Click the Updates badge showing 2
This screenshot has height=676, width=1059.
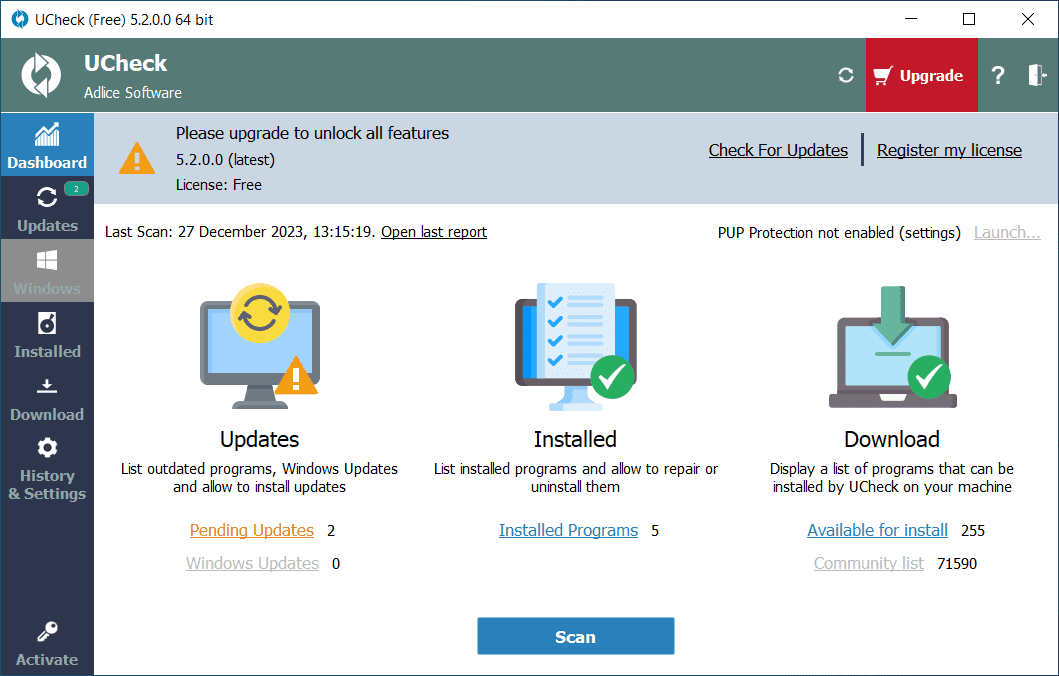point(76,189)
